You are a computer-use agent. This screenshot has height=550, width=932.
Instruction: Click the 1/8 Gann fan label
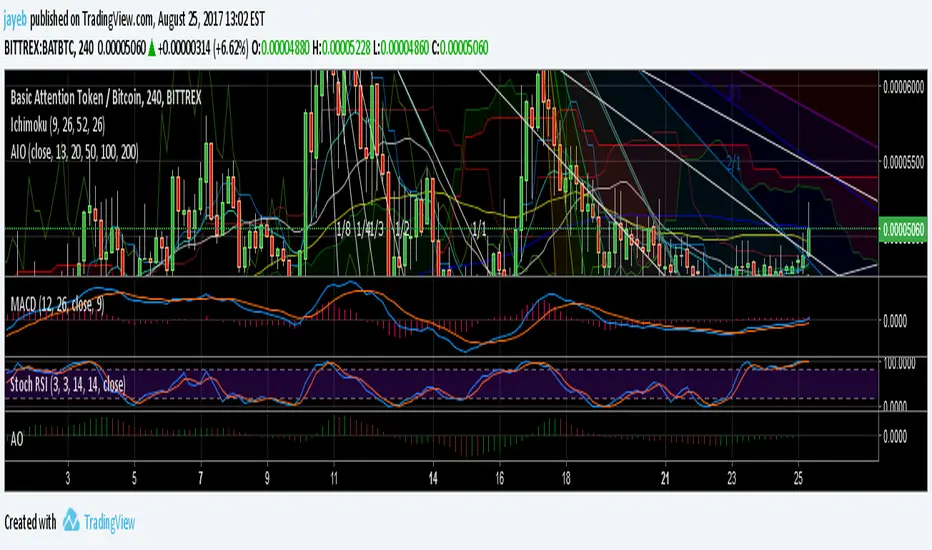[x=344, y=230]
